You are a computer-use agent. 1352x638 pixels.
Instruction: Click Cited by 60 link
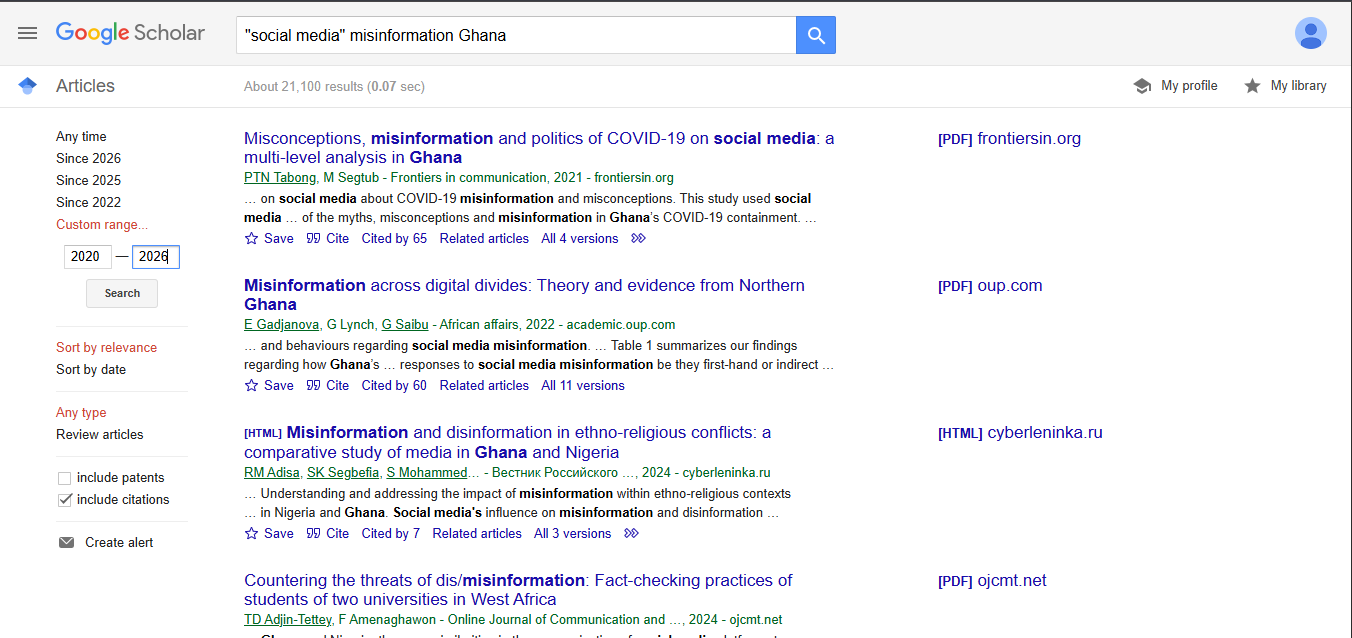394,385
